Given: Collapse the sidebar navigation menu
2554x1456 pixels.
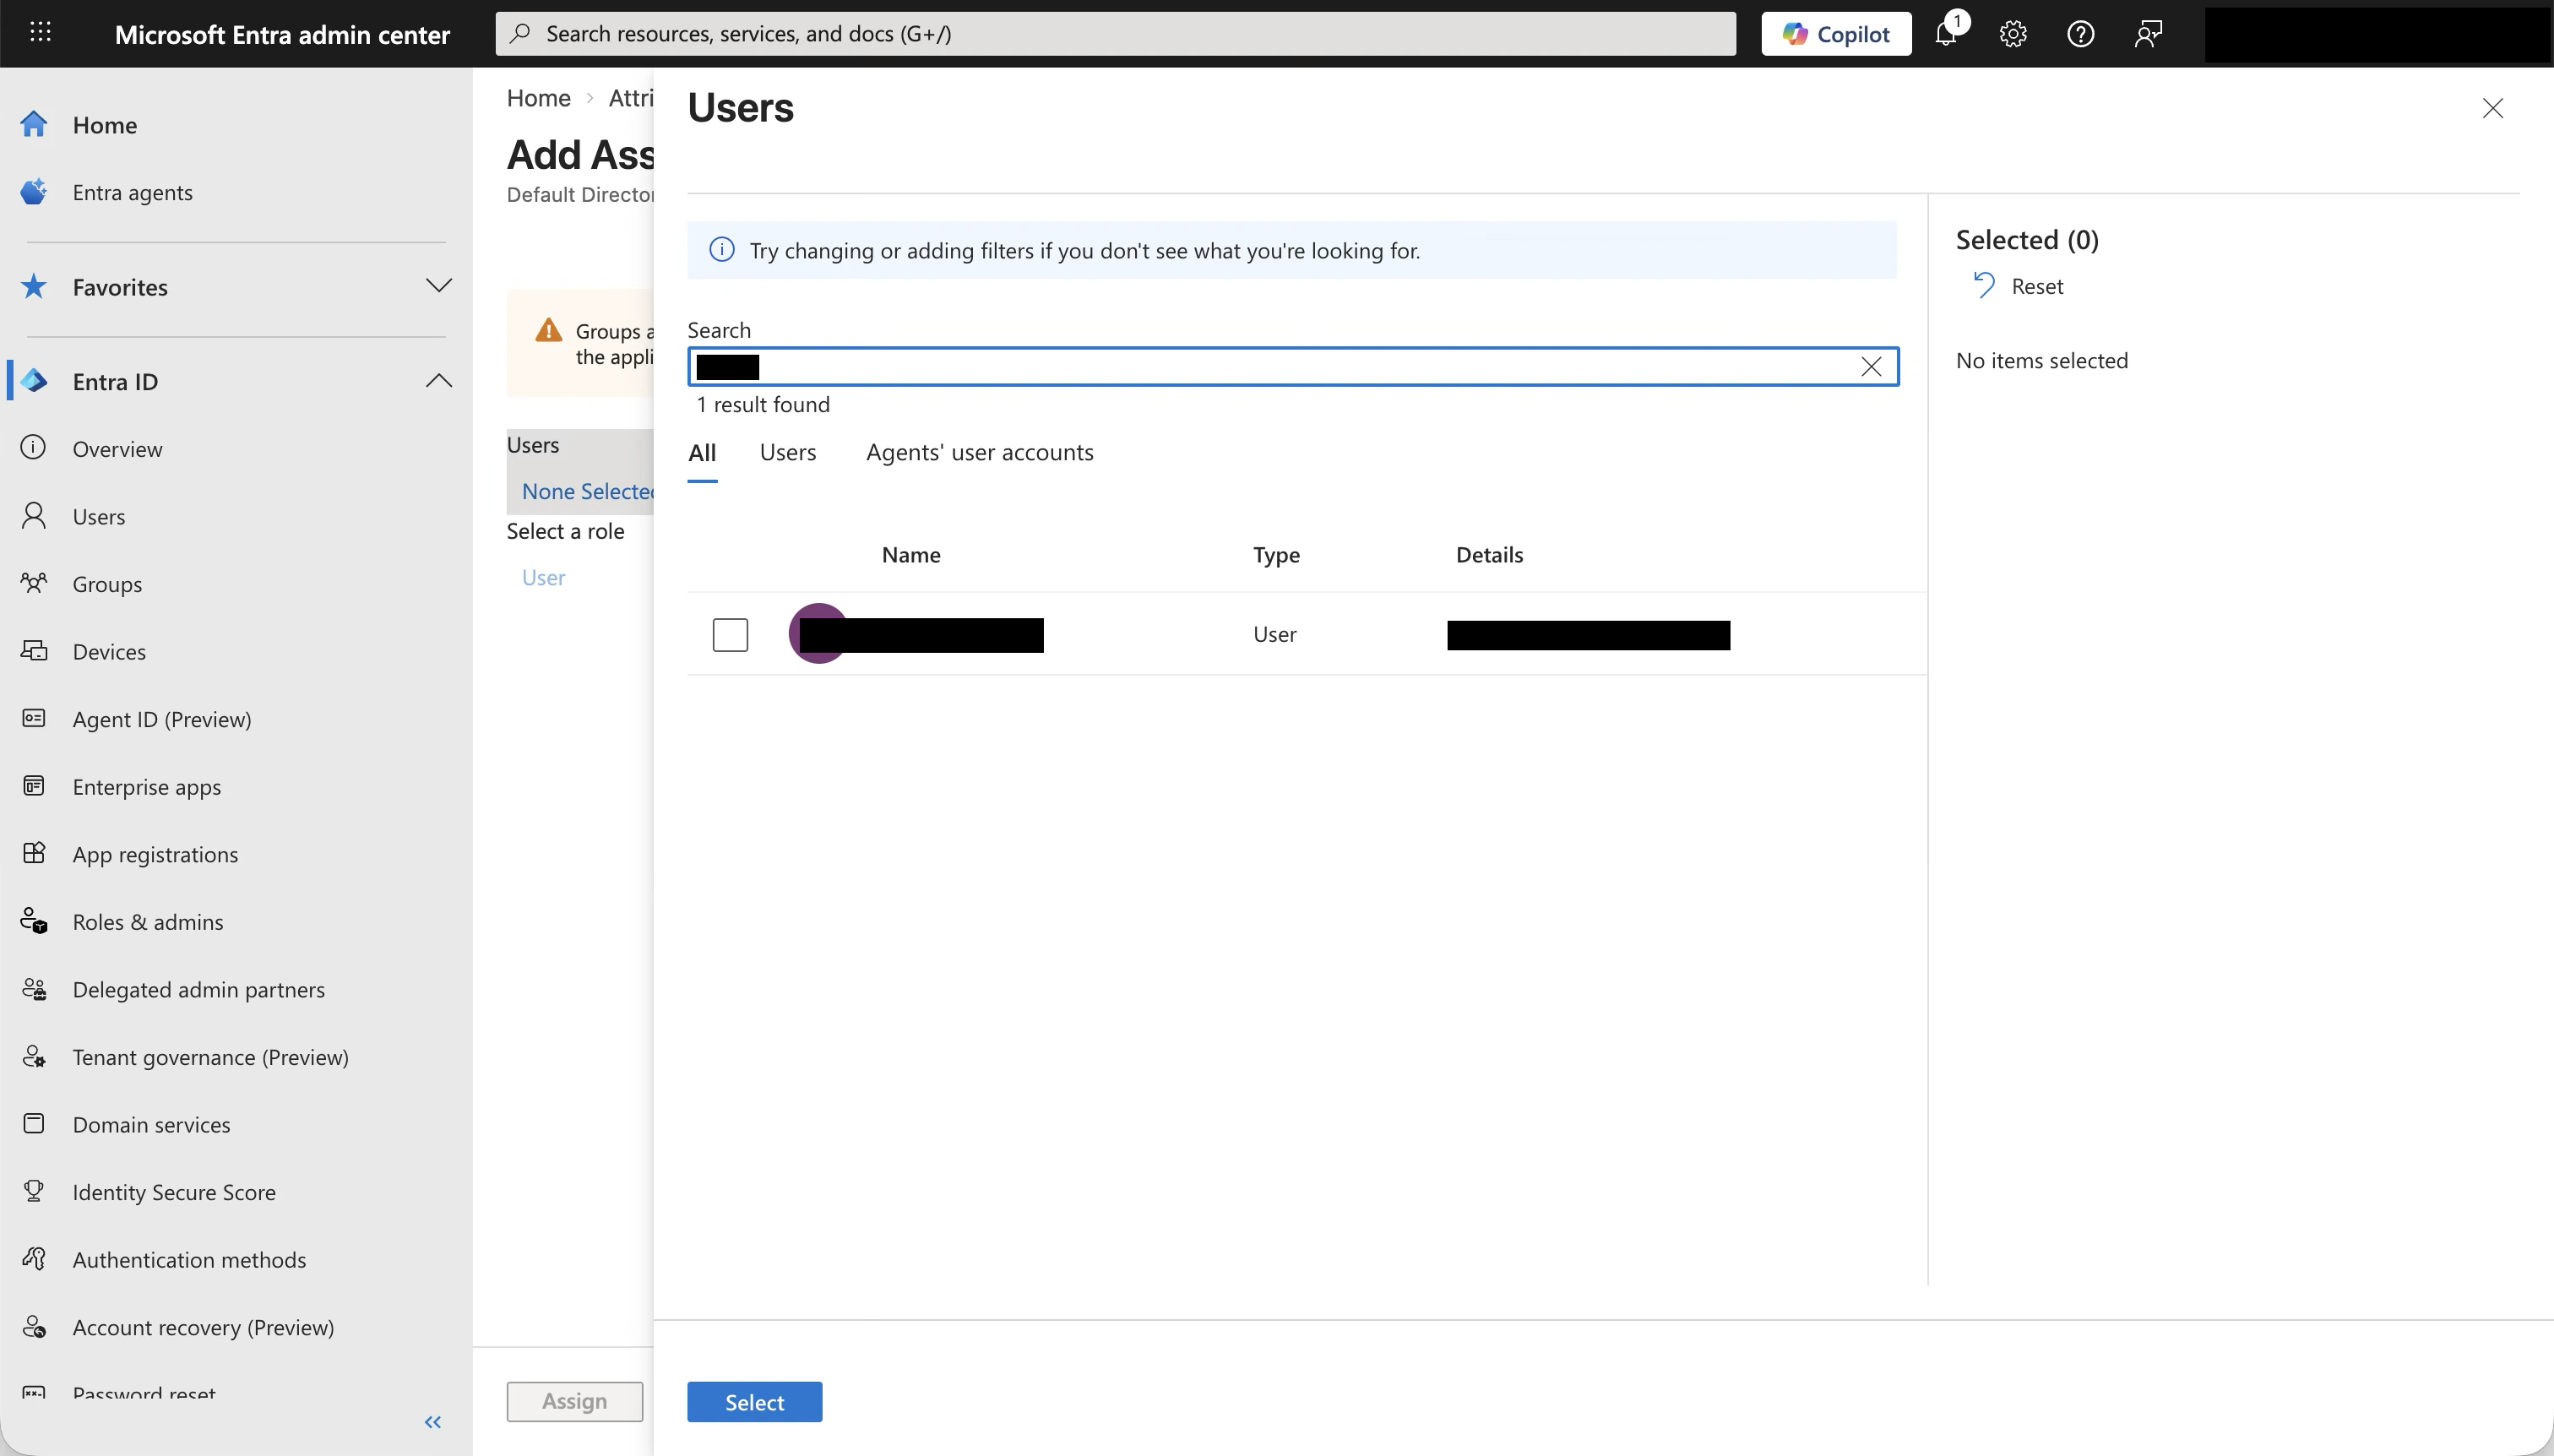Looking at the screenshot, I should [x=433, y=1422].
